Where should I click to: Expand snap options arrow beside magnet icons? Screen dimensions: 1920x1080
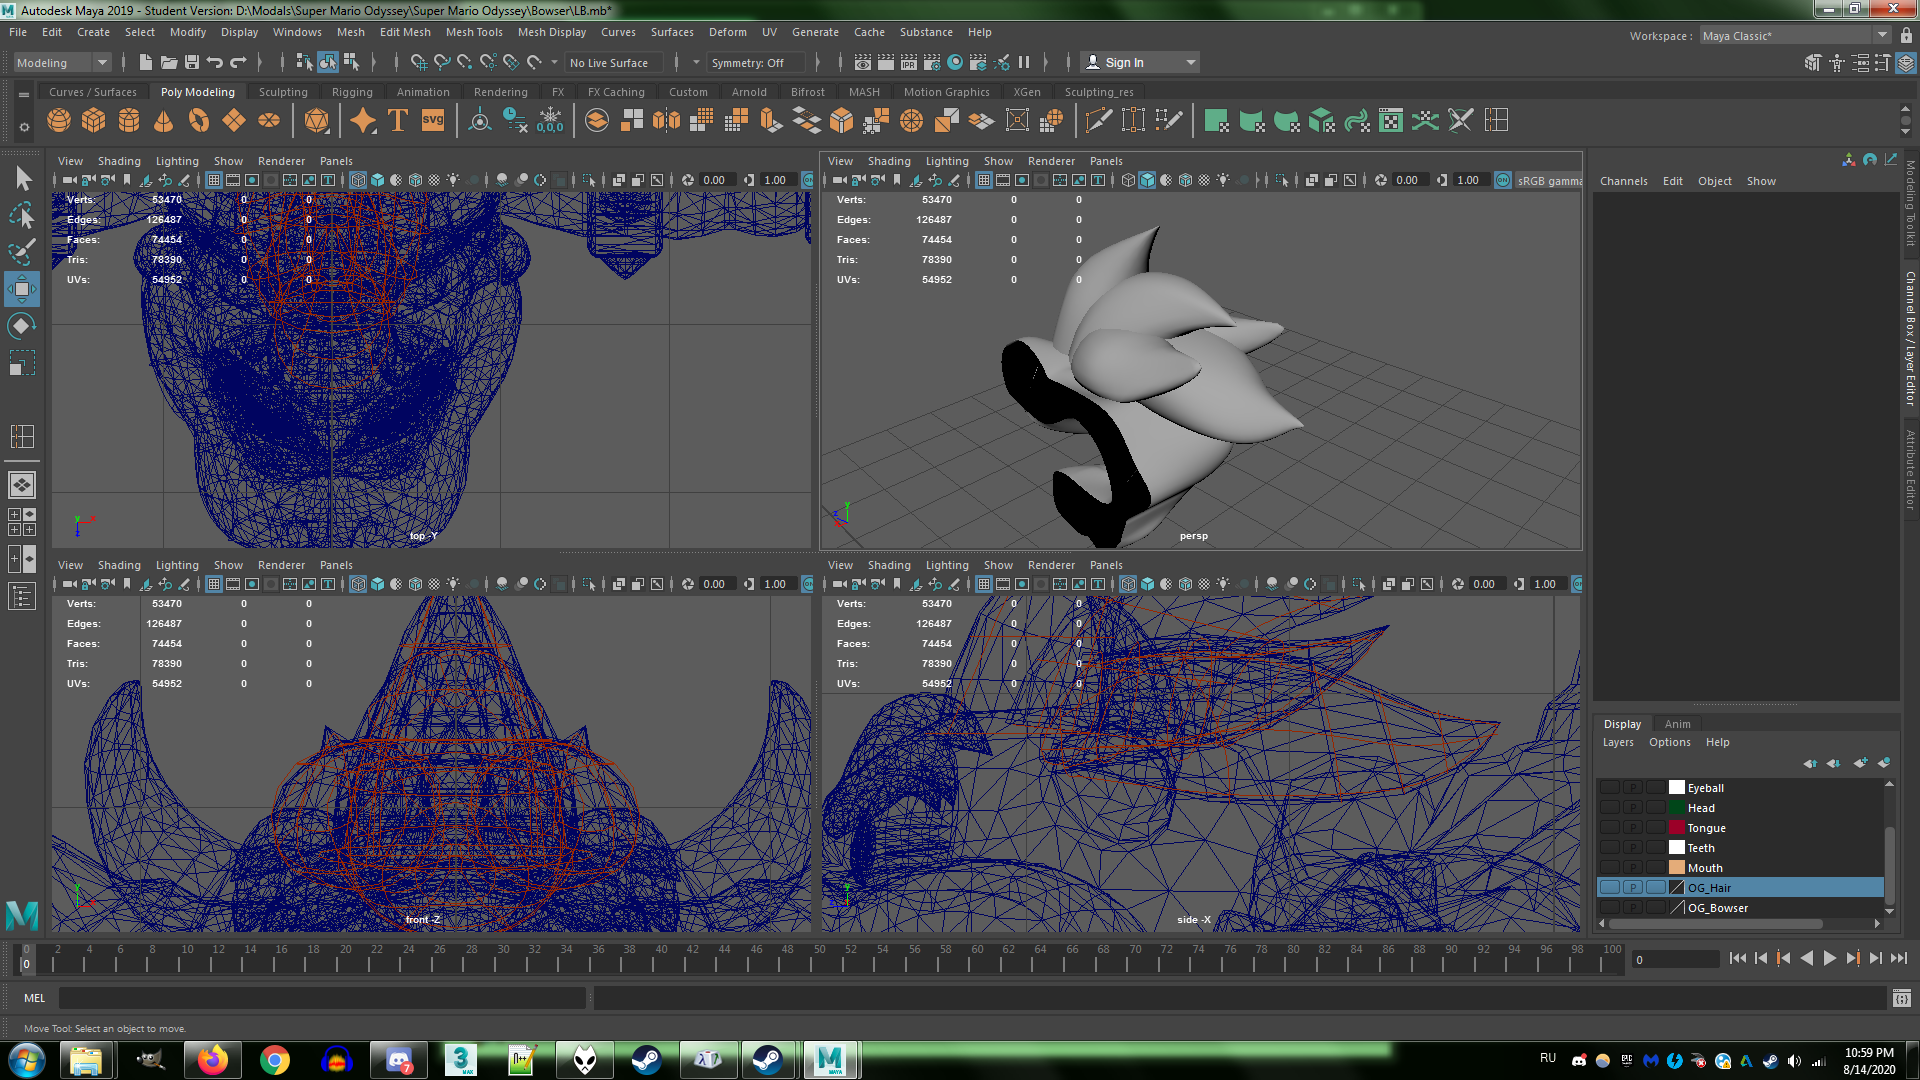point(555,62)
